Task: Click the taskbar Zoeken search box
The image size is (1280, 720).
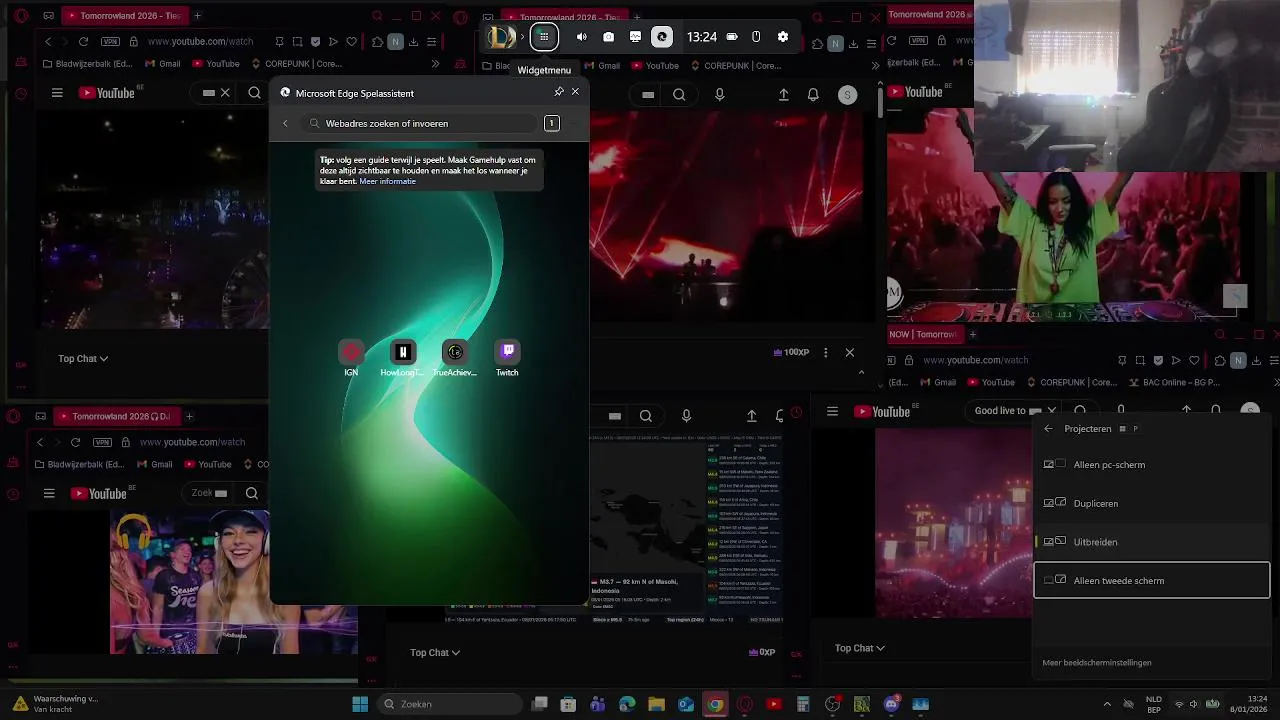Action: point(450,704)
